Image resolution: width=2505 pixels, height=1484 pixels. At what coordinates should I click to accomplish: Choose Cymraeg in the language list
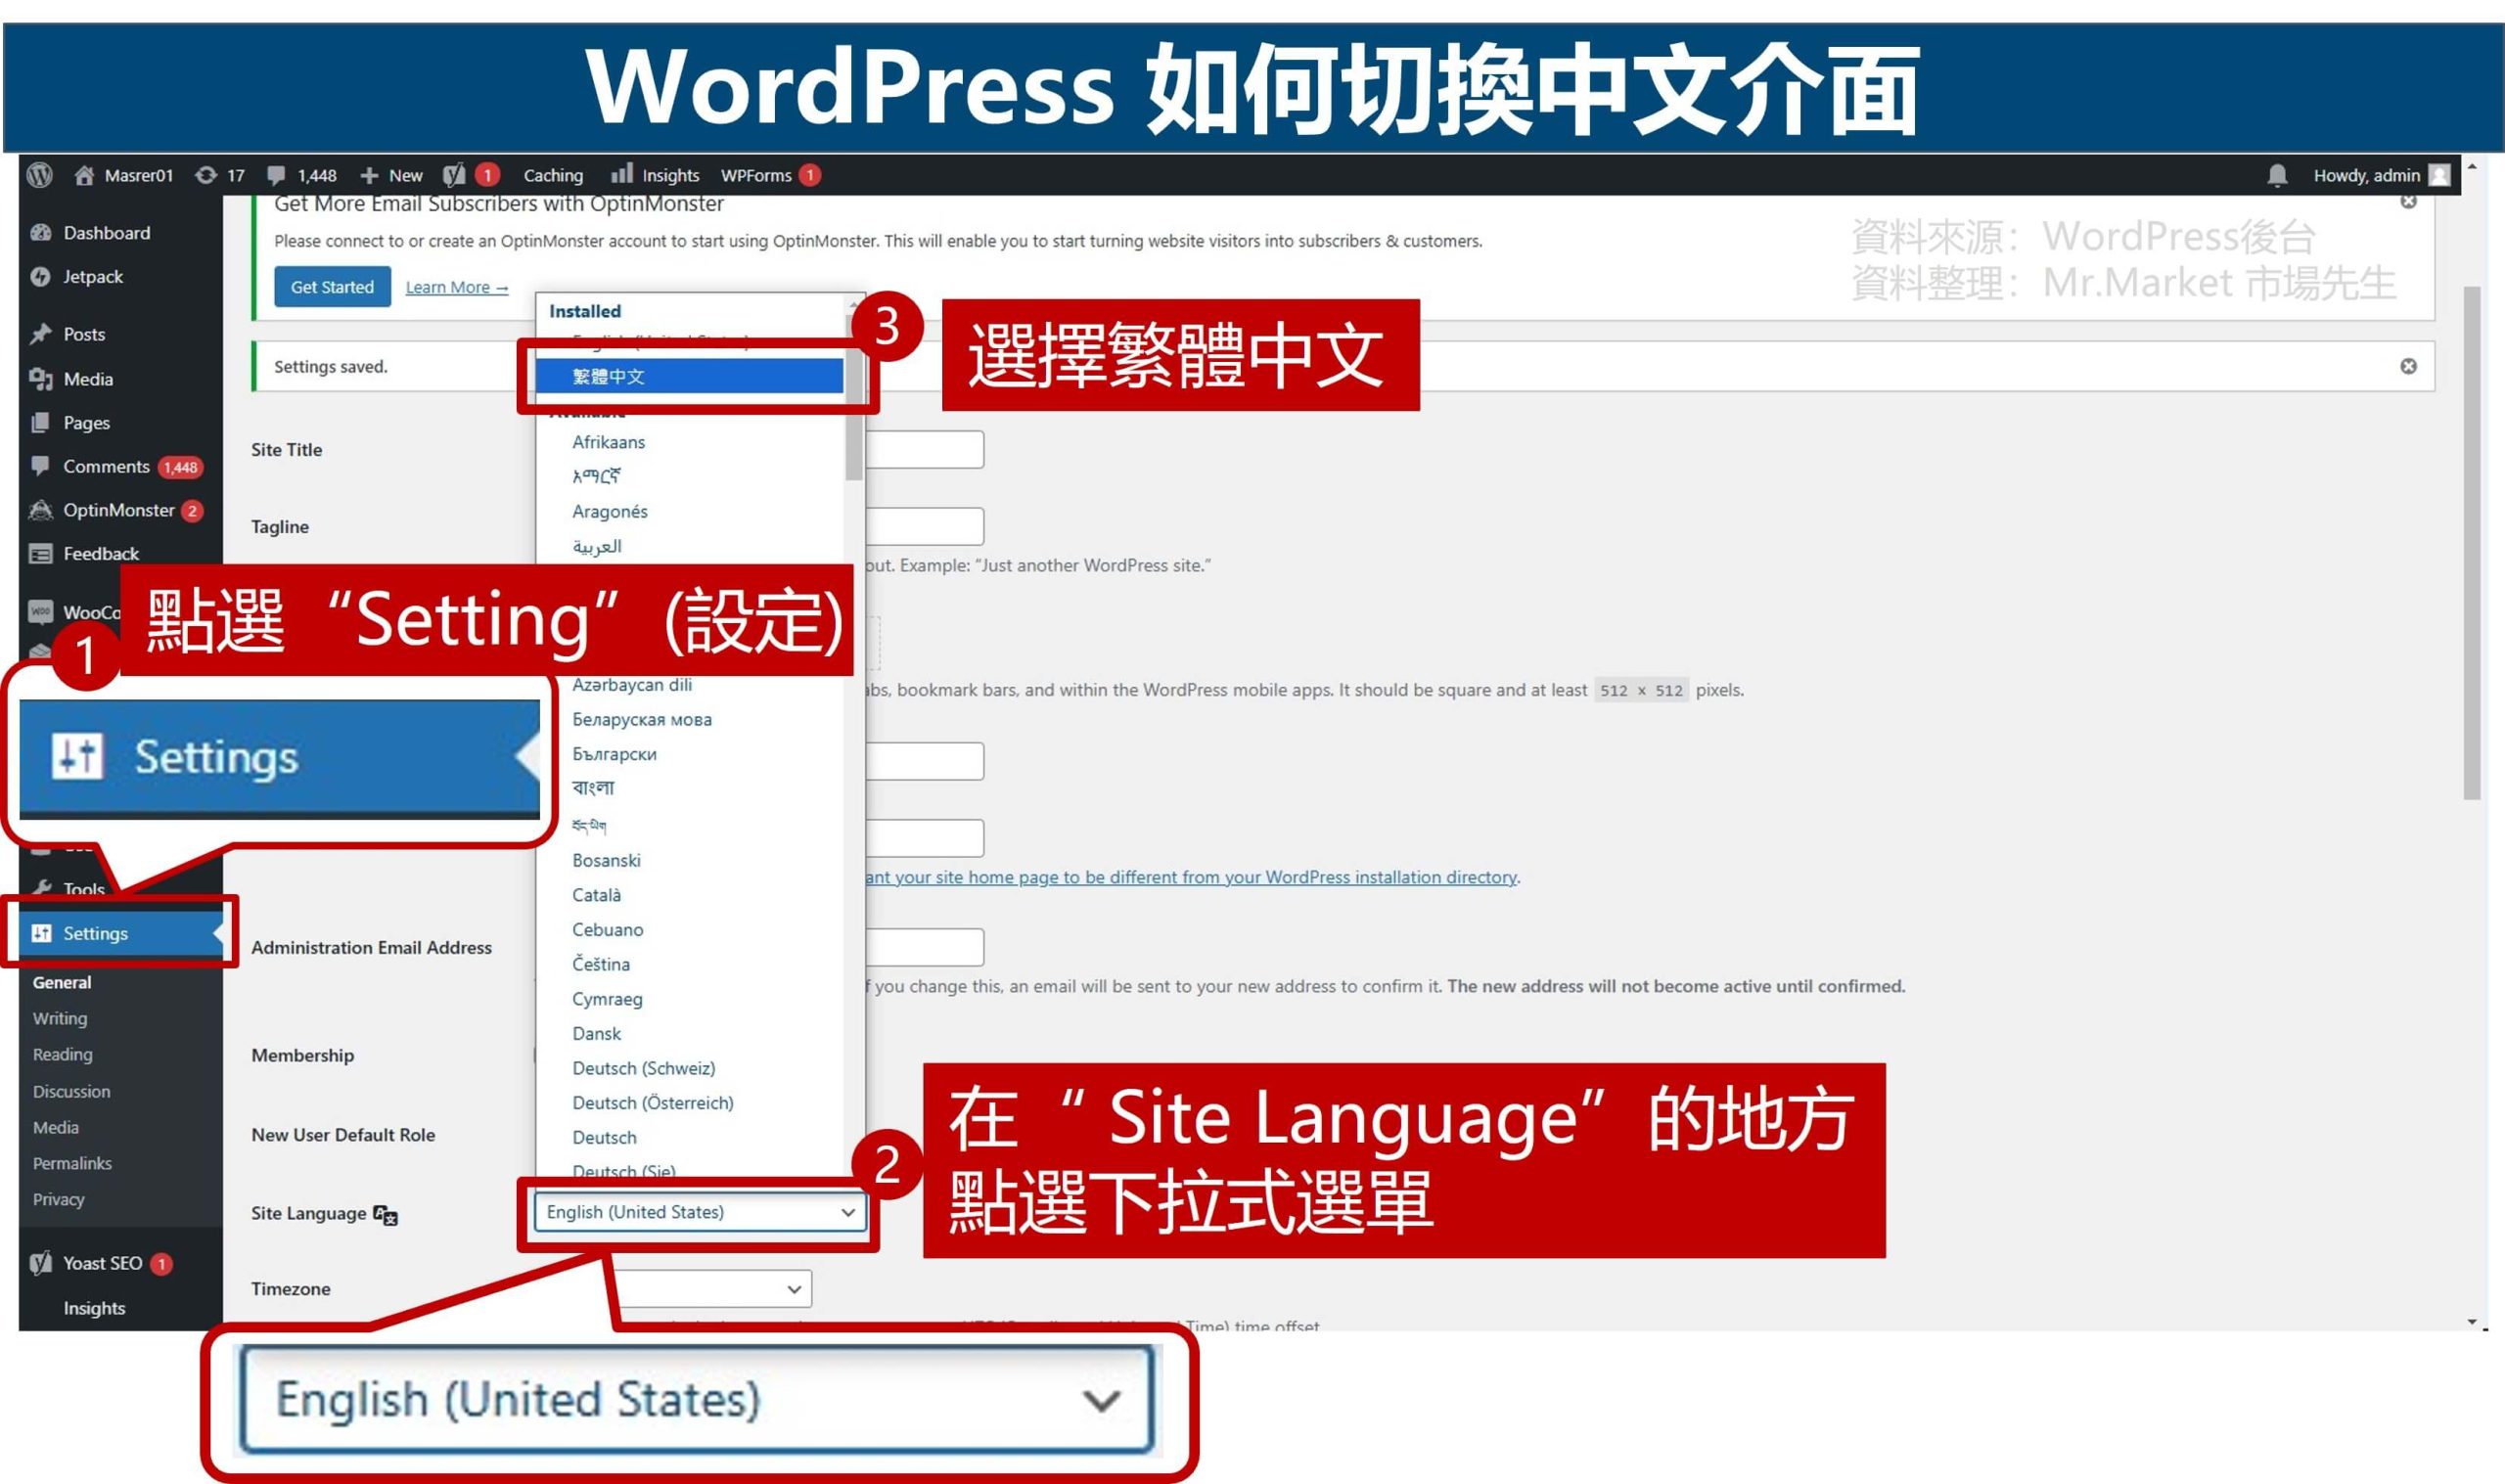[x=607, y=999]
